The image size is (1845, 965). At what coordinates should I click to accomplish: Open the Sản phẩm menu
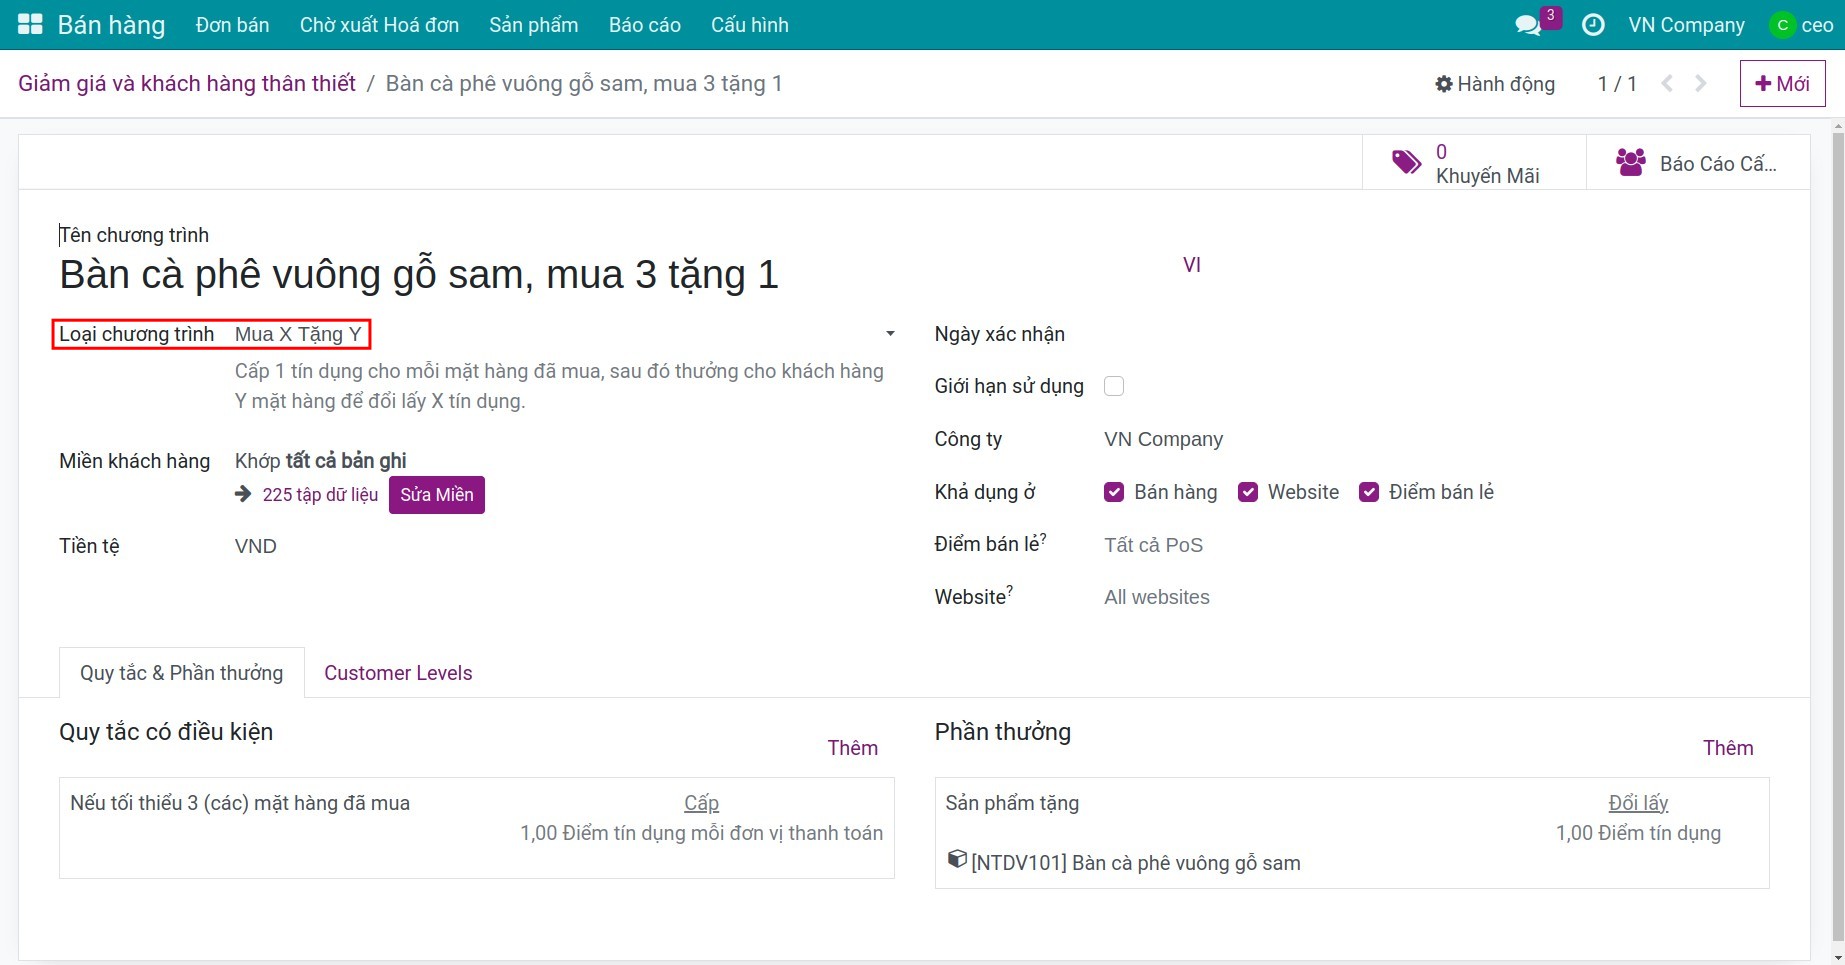[x=533, y=25]
